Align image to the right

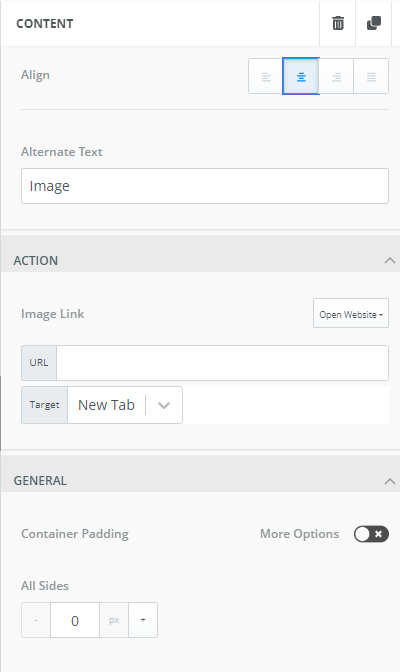[x=336, y=76]
